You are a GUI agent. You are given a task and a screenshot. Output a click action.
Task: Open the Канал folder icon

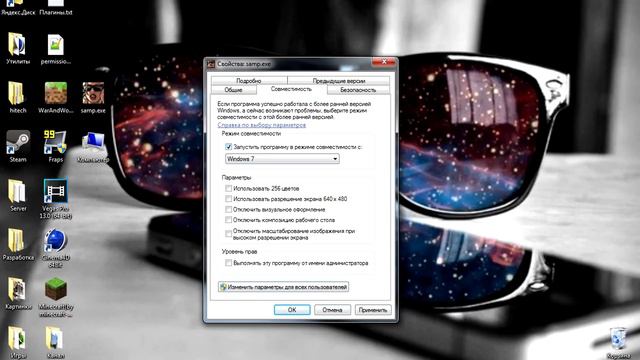pyautogui.click(x=55, y=338)
